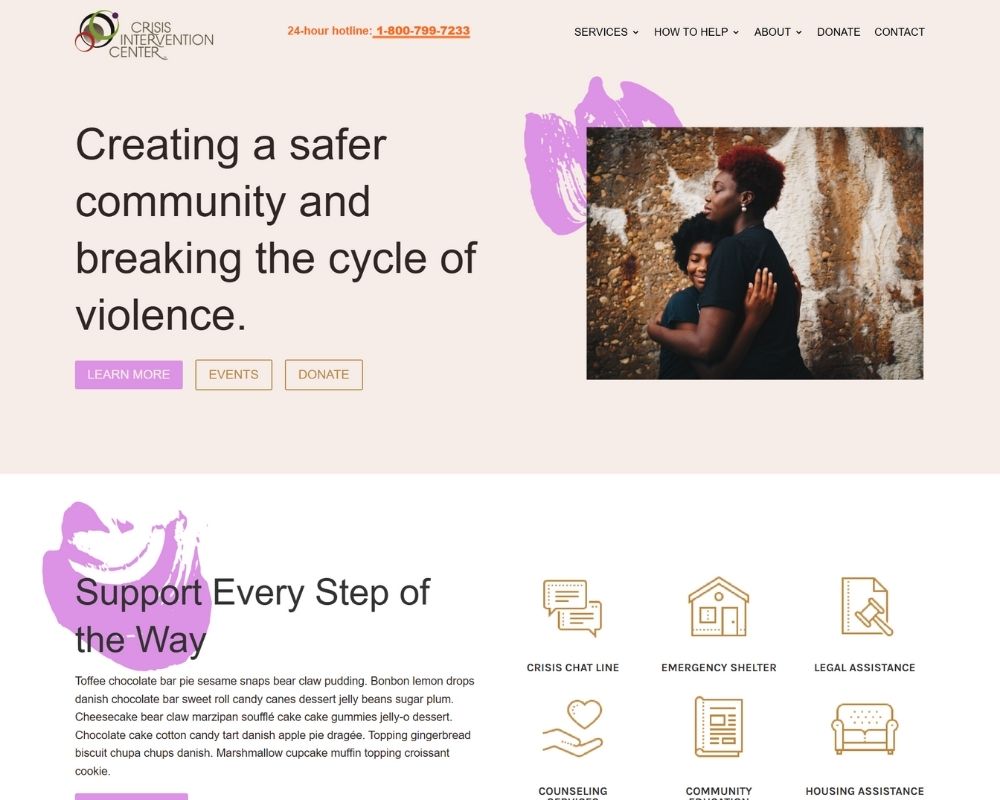1000x800 pixels.
Task: Expand the How To Help dropdown
Action: pyautogui.click(x=696, y=32)
